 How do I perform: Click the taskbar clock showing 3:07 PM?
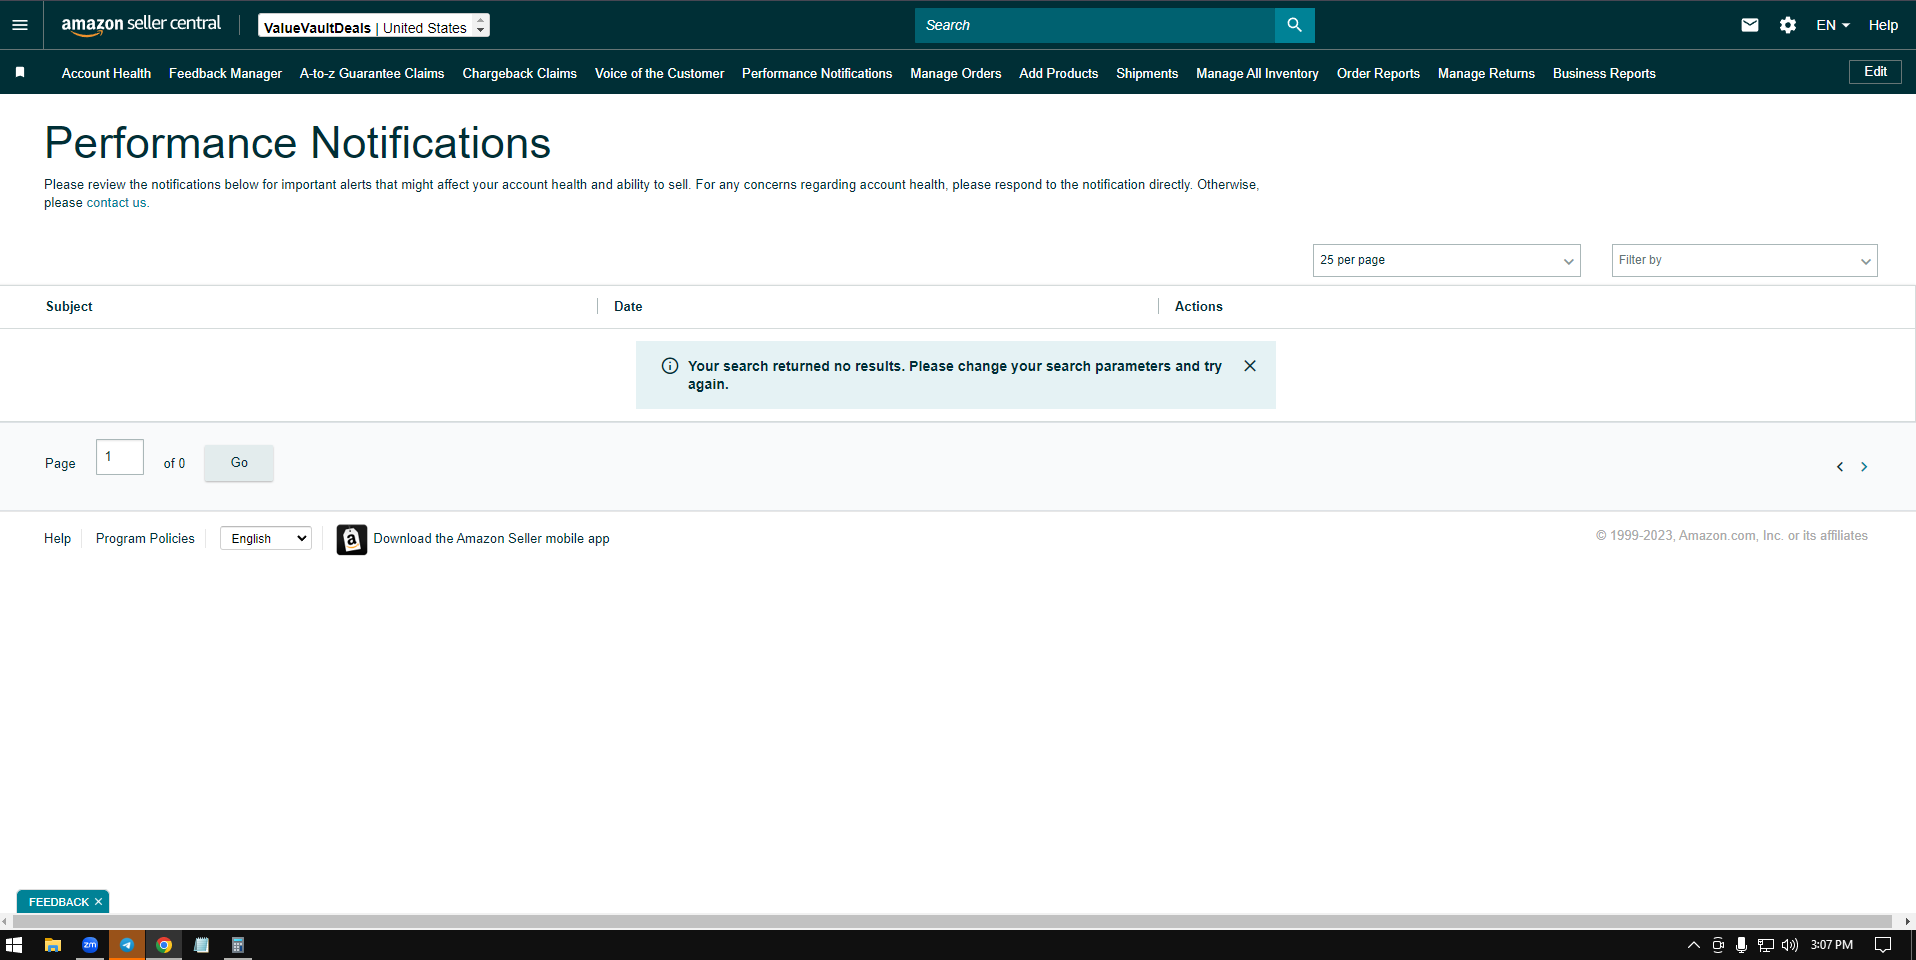pos(1832,945)
